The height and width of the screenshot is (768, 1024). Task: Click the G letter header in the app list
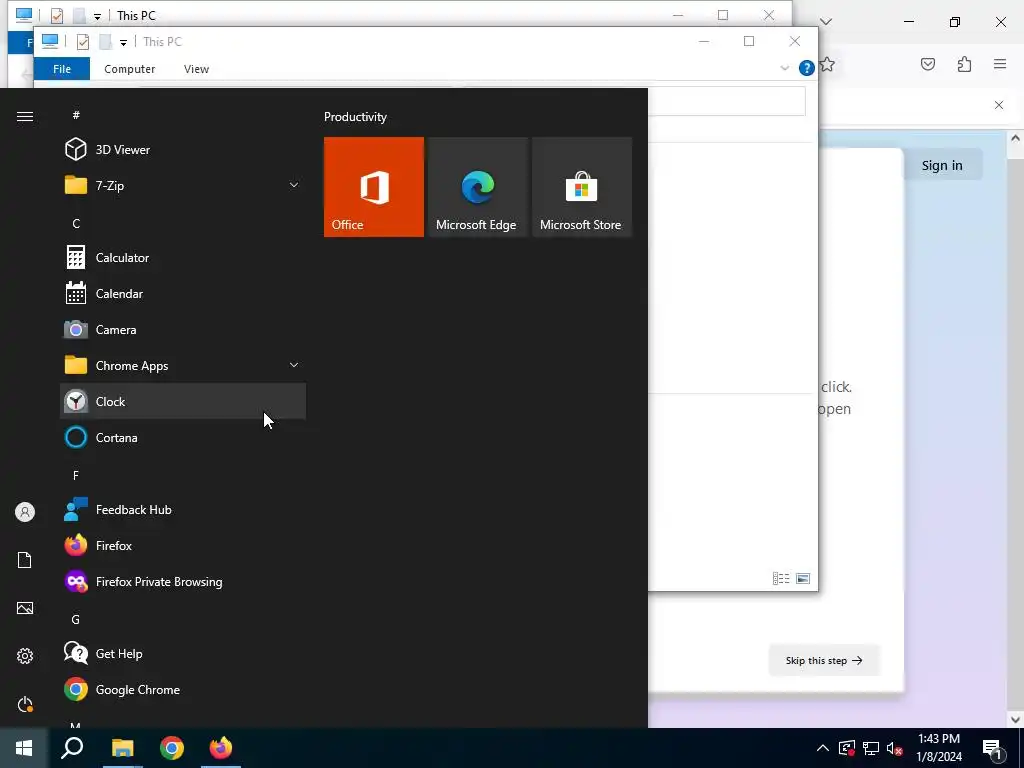tap(76, 619)
